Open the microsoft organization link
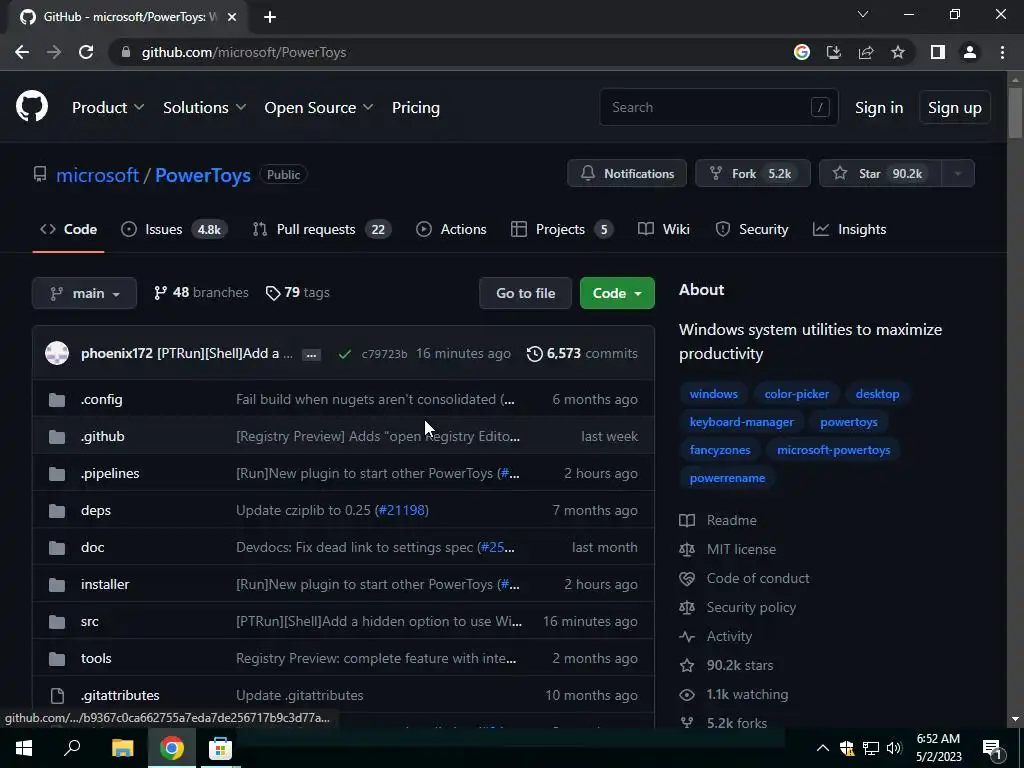The image size is (1024, 768). [x=97, y=175]
